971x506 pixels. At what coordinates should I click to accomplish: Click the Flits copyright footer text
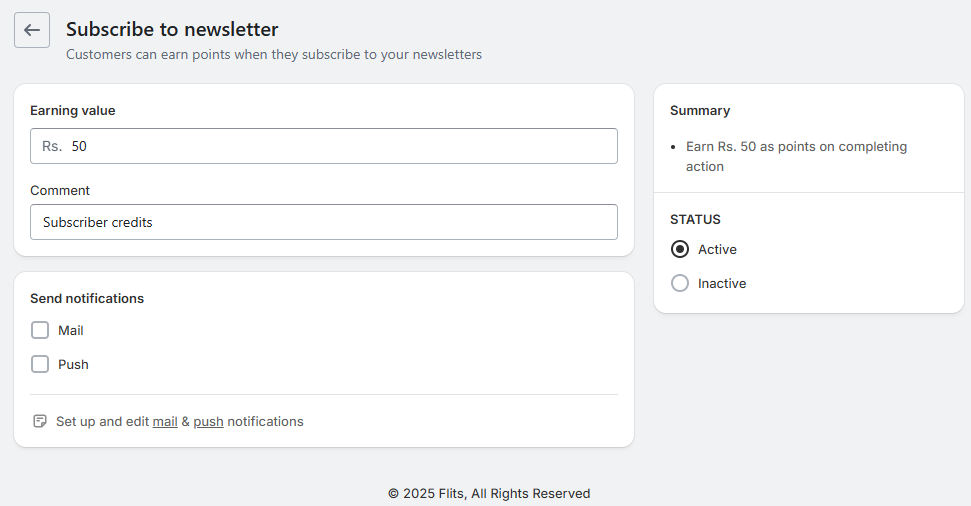489,493
